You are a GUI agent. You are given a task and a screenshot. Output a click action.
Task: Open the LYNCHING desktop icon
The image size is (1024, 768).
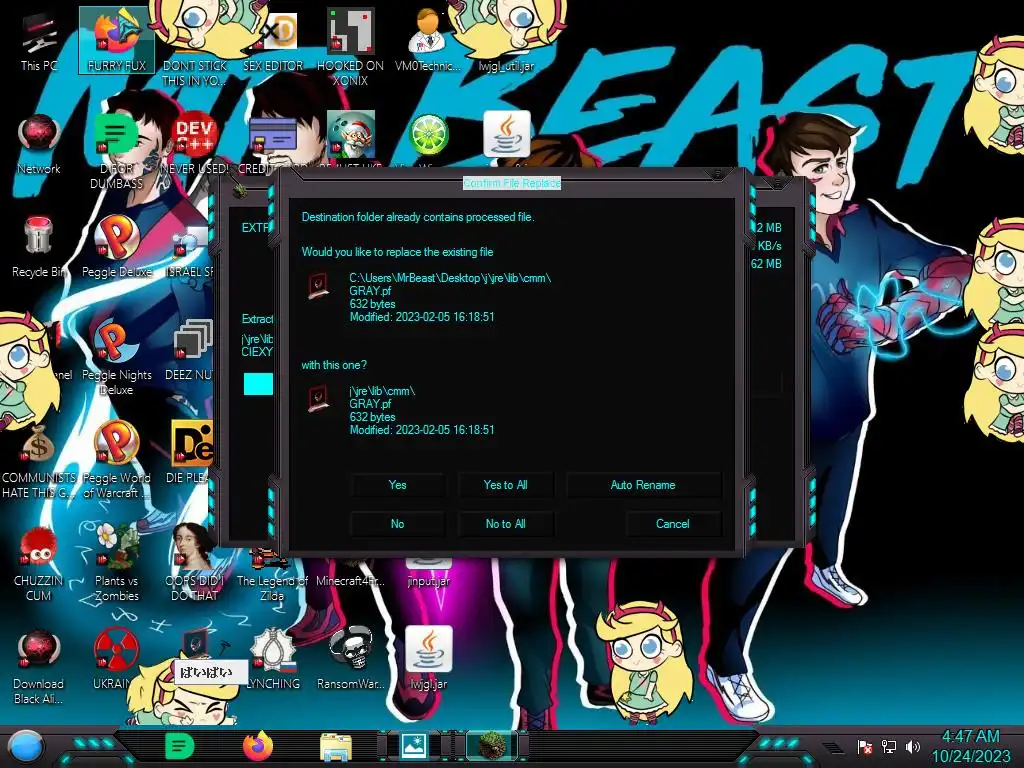(273, 660)
